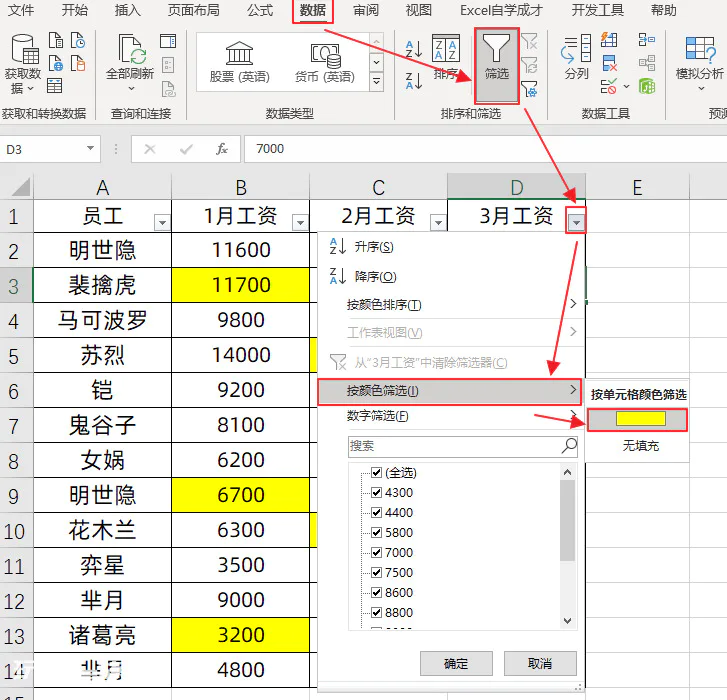
Task: Uncheck the 7000 value checkbox
Action: point(376,553)
